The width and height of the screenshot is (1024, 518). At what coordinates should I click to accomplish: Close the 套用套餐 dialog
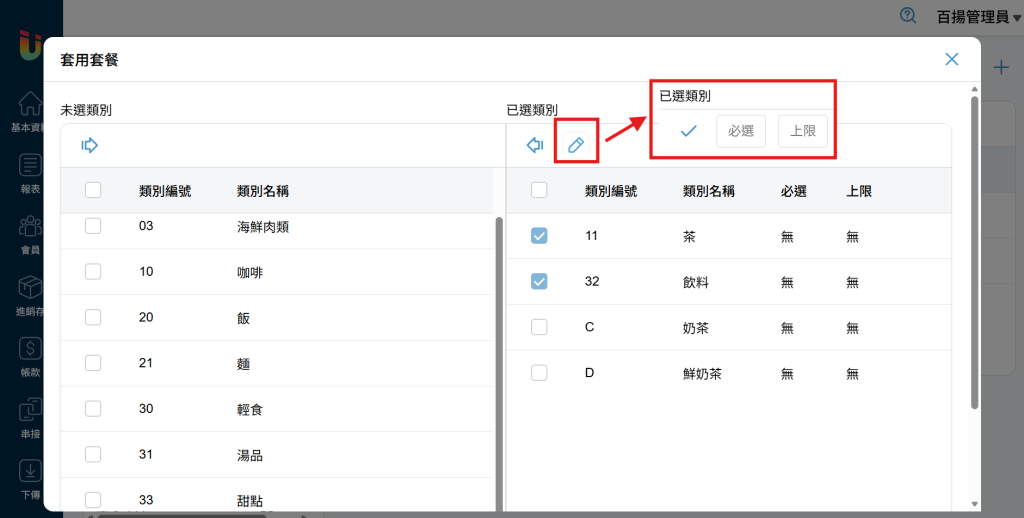(952, 59)
